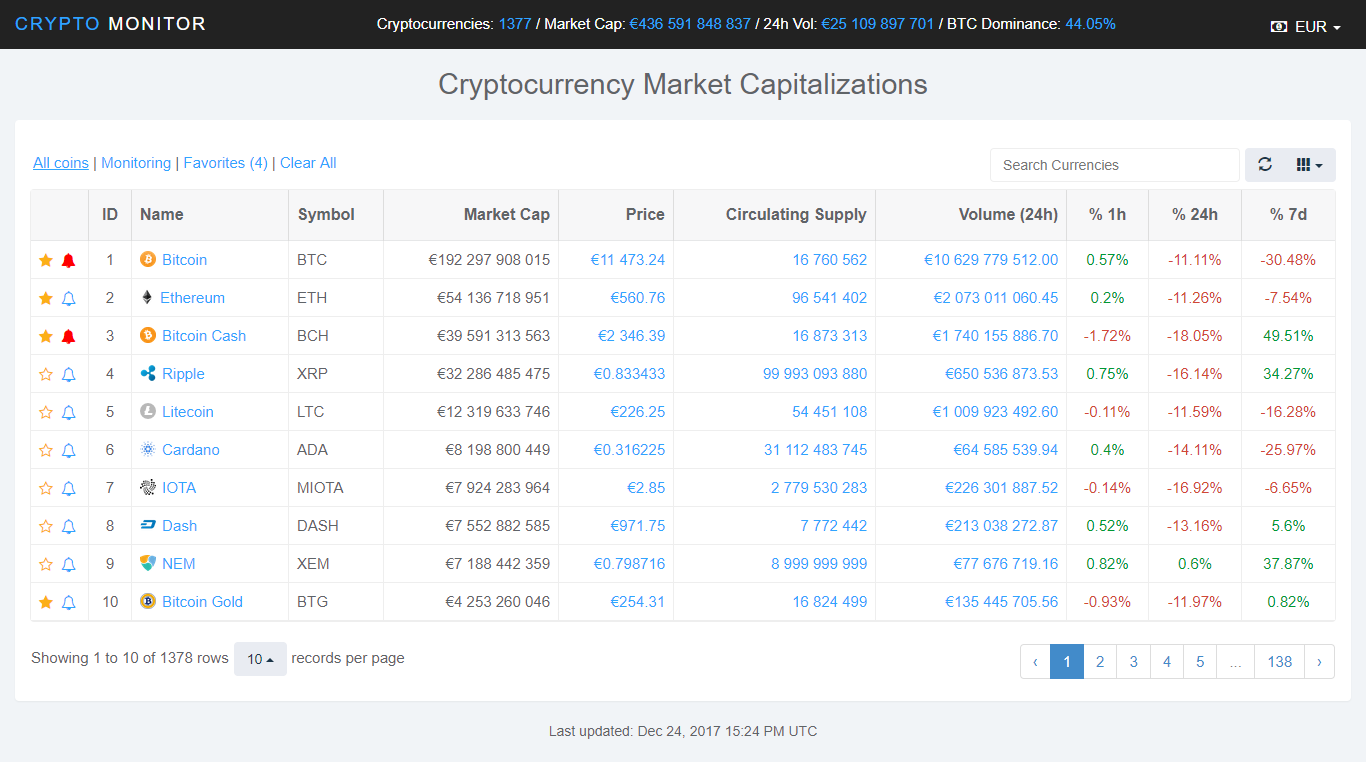This screenshot has width=1366, height=762.
Task: Click the previous page arrow
Action: [1035, 662]
